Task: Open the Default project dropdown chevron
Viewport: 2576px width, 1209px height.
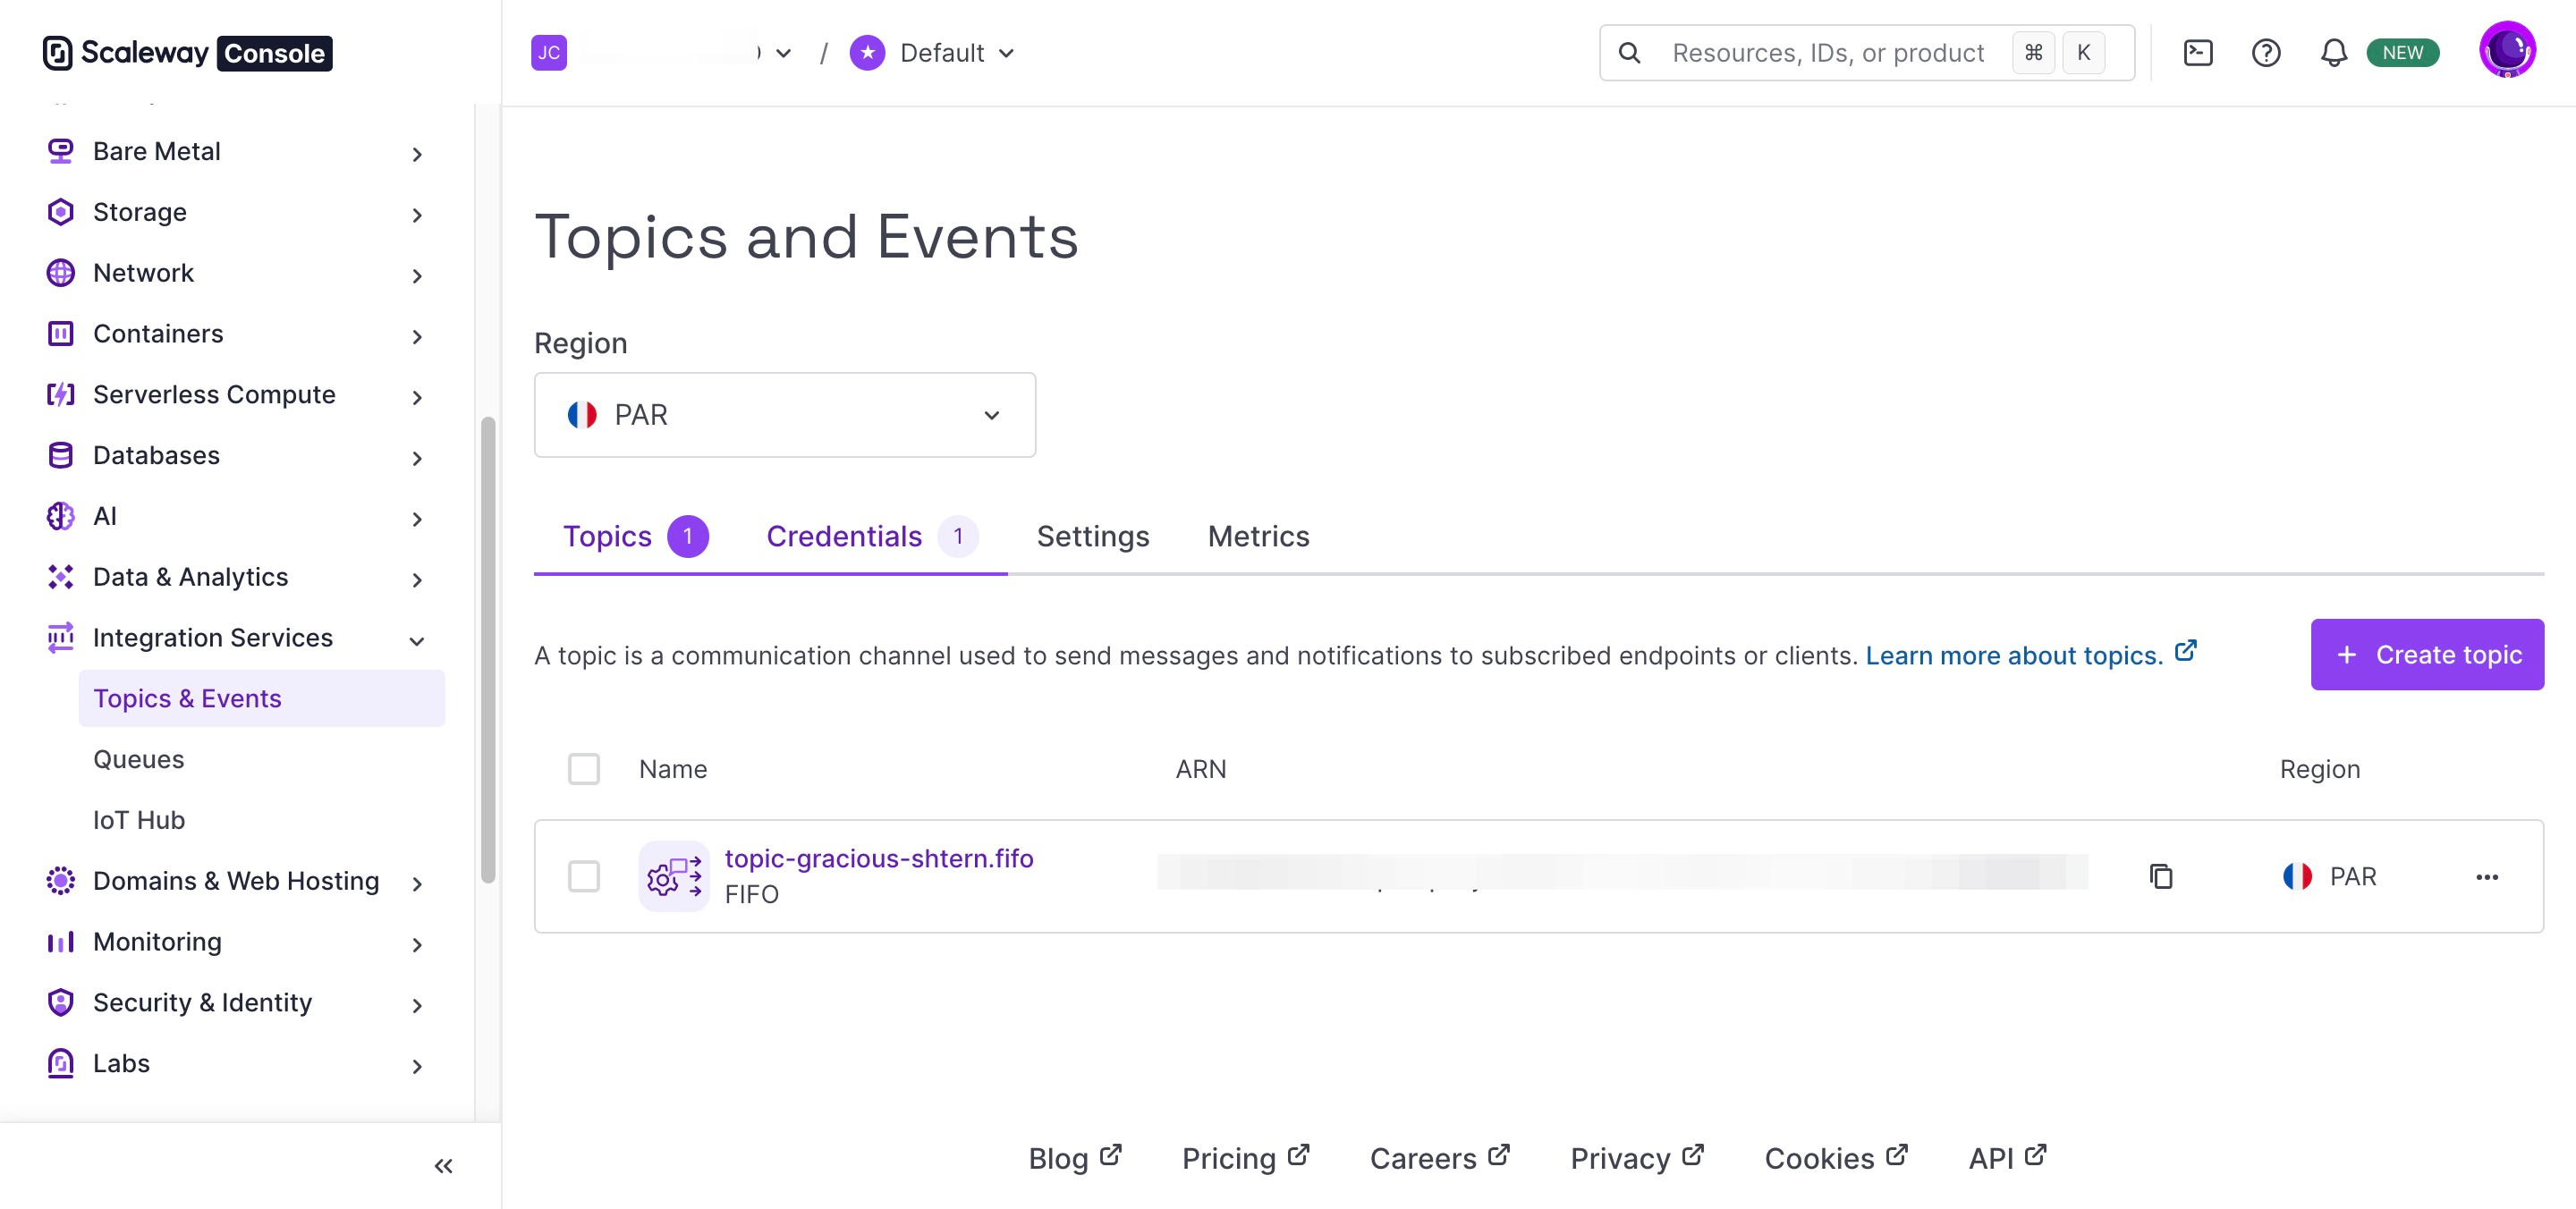Action: pyautogui.click(x=1007, y=53)
